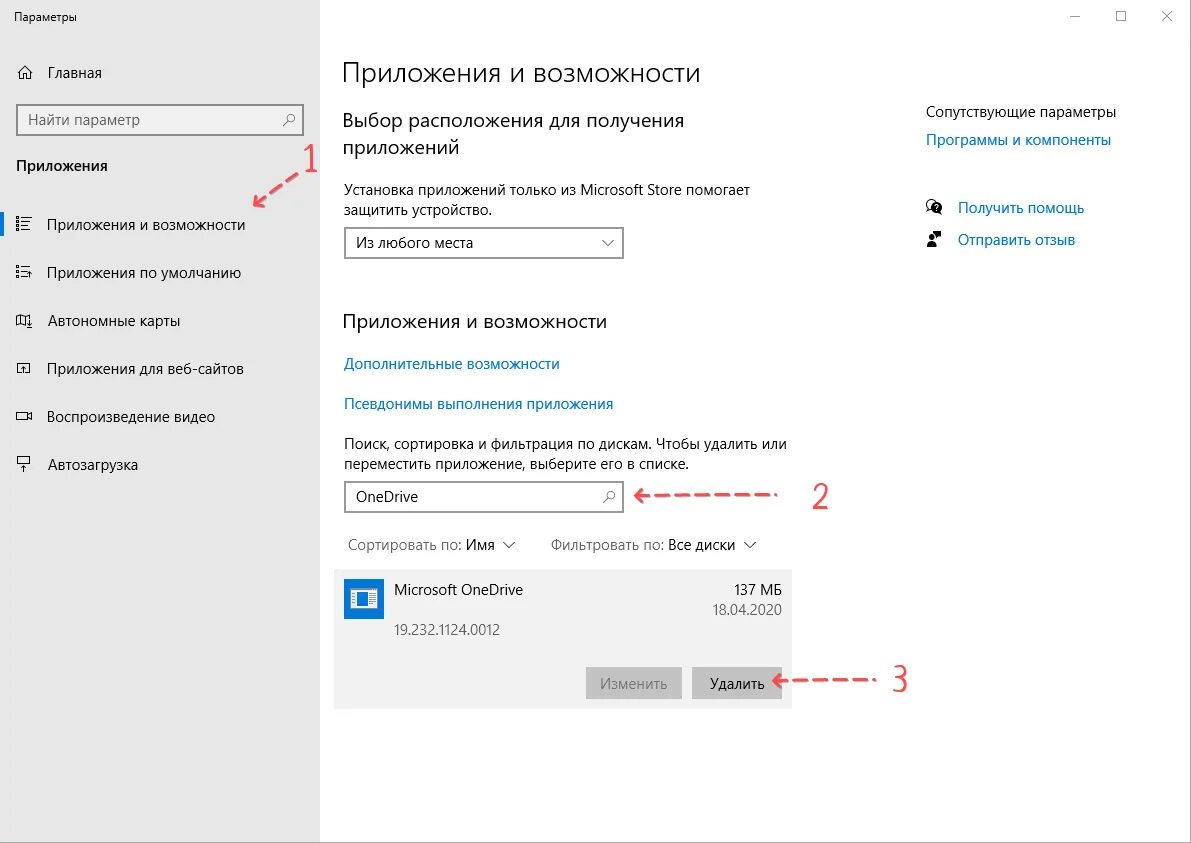Open the 'Псевдонимы выполнения приложения' link
1191x843 pixels.
click(x=479, y=404)
